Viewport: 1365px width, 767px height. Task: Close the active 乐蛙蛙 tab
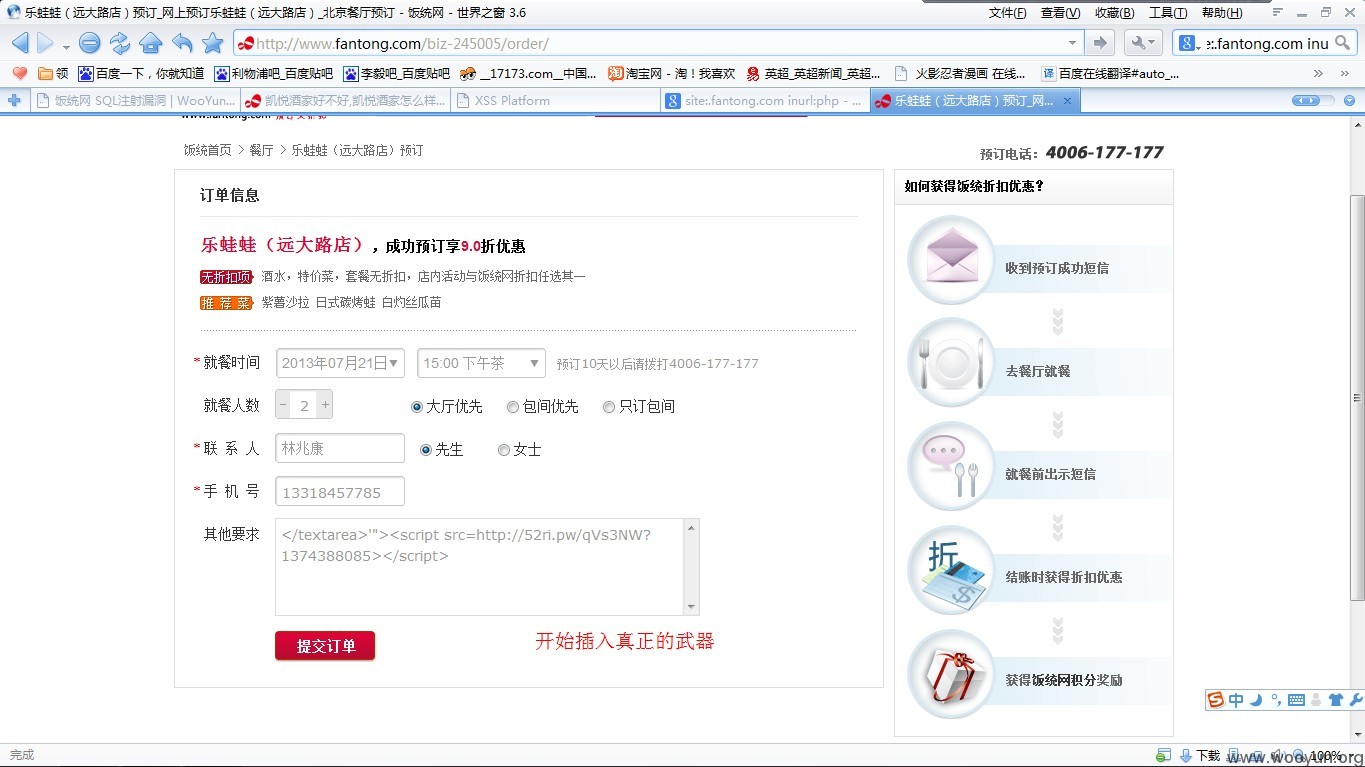click(1067, 101)
